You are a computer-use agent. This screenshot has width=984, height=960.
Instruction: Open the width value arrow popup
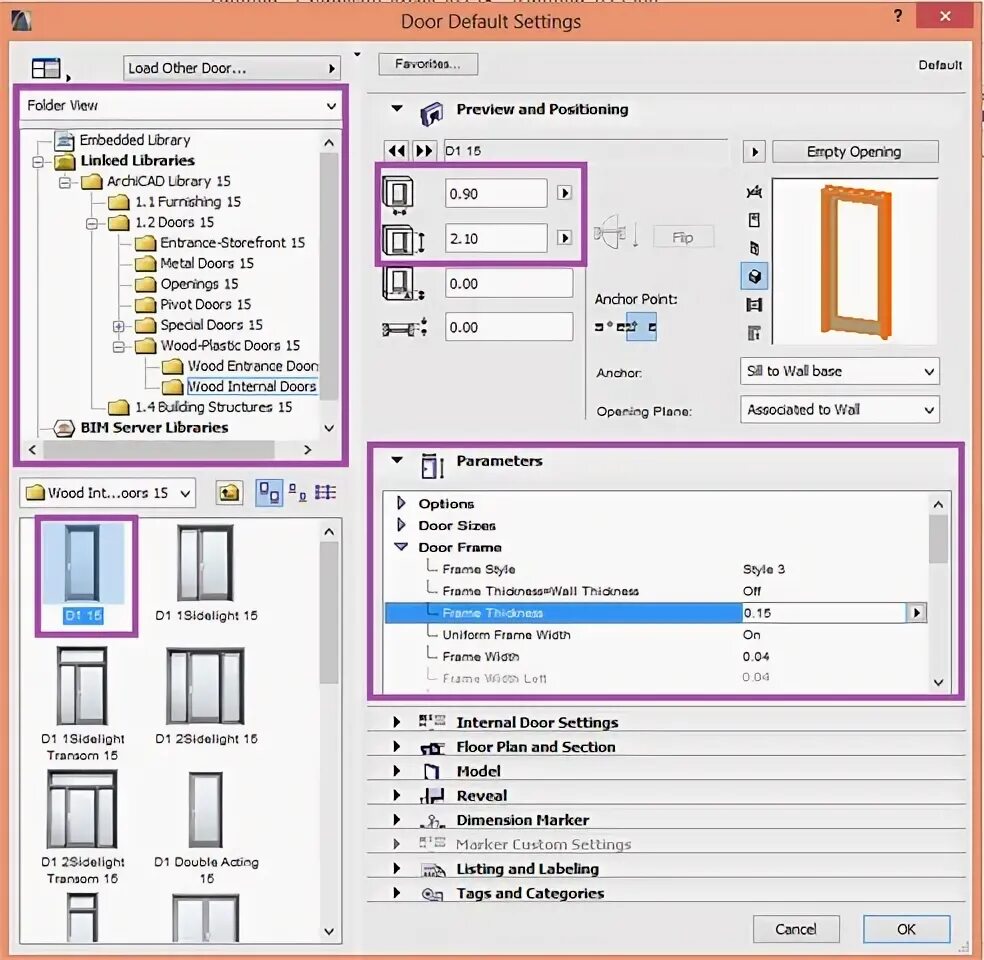(x=564, y=193)
